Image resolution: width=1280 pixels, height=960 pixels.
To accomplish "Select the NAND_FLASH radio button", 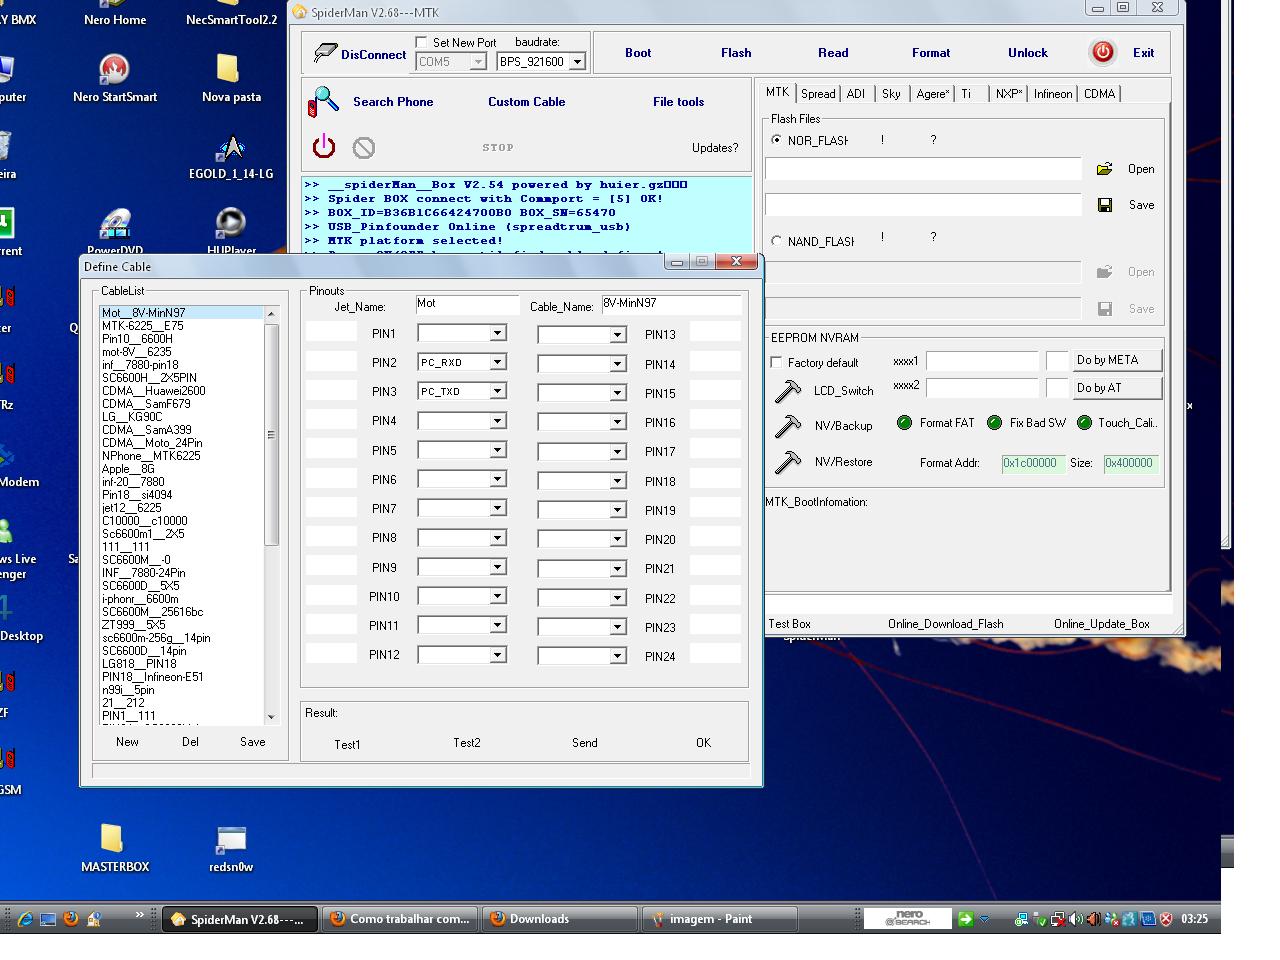I will (777, 241).
